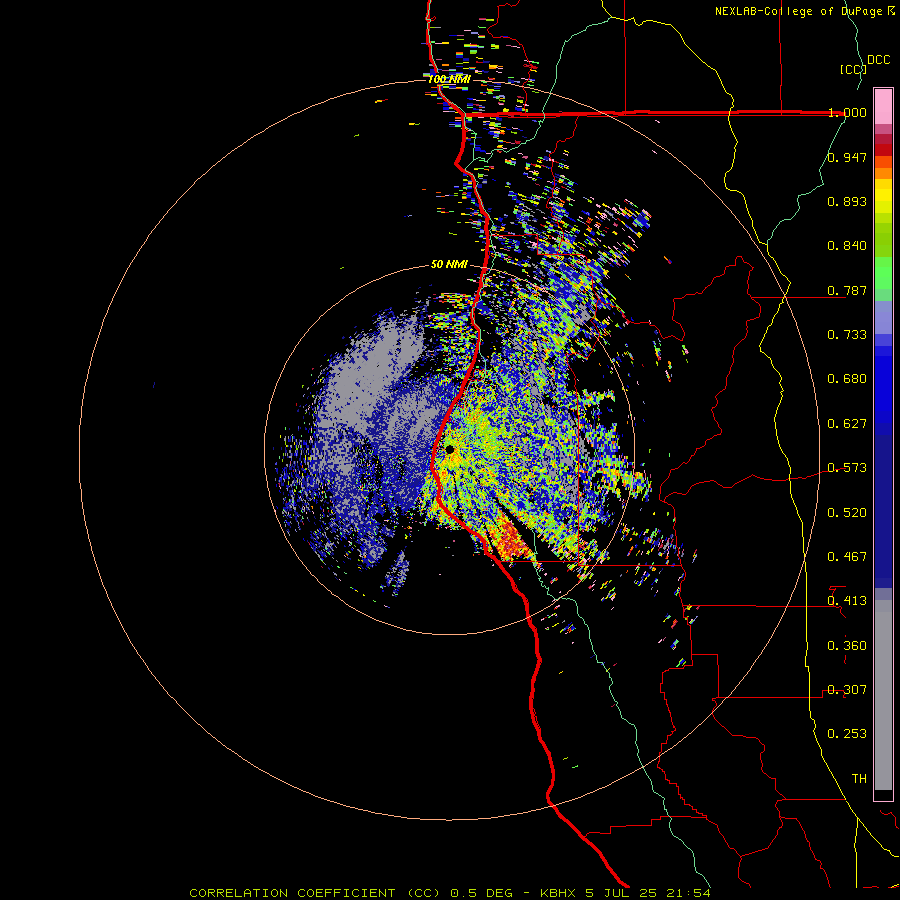Select the 0.467 color scale value

[x=847, y=557]
